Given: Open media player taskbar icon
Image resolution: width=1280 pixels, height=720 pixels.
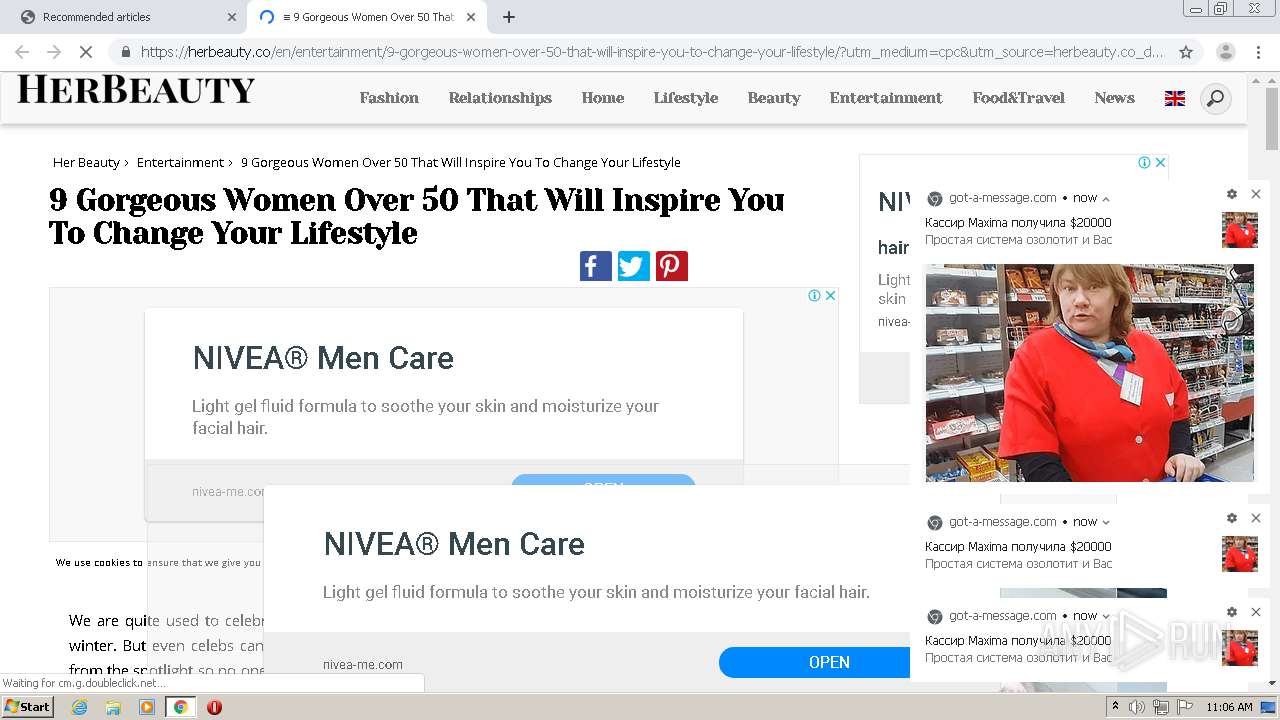Looking at the screenshot, I should click(x=146, y=707).
